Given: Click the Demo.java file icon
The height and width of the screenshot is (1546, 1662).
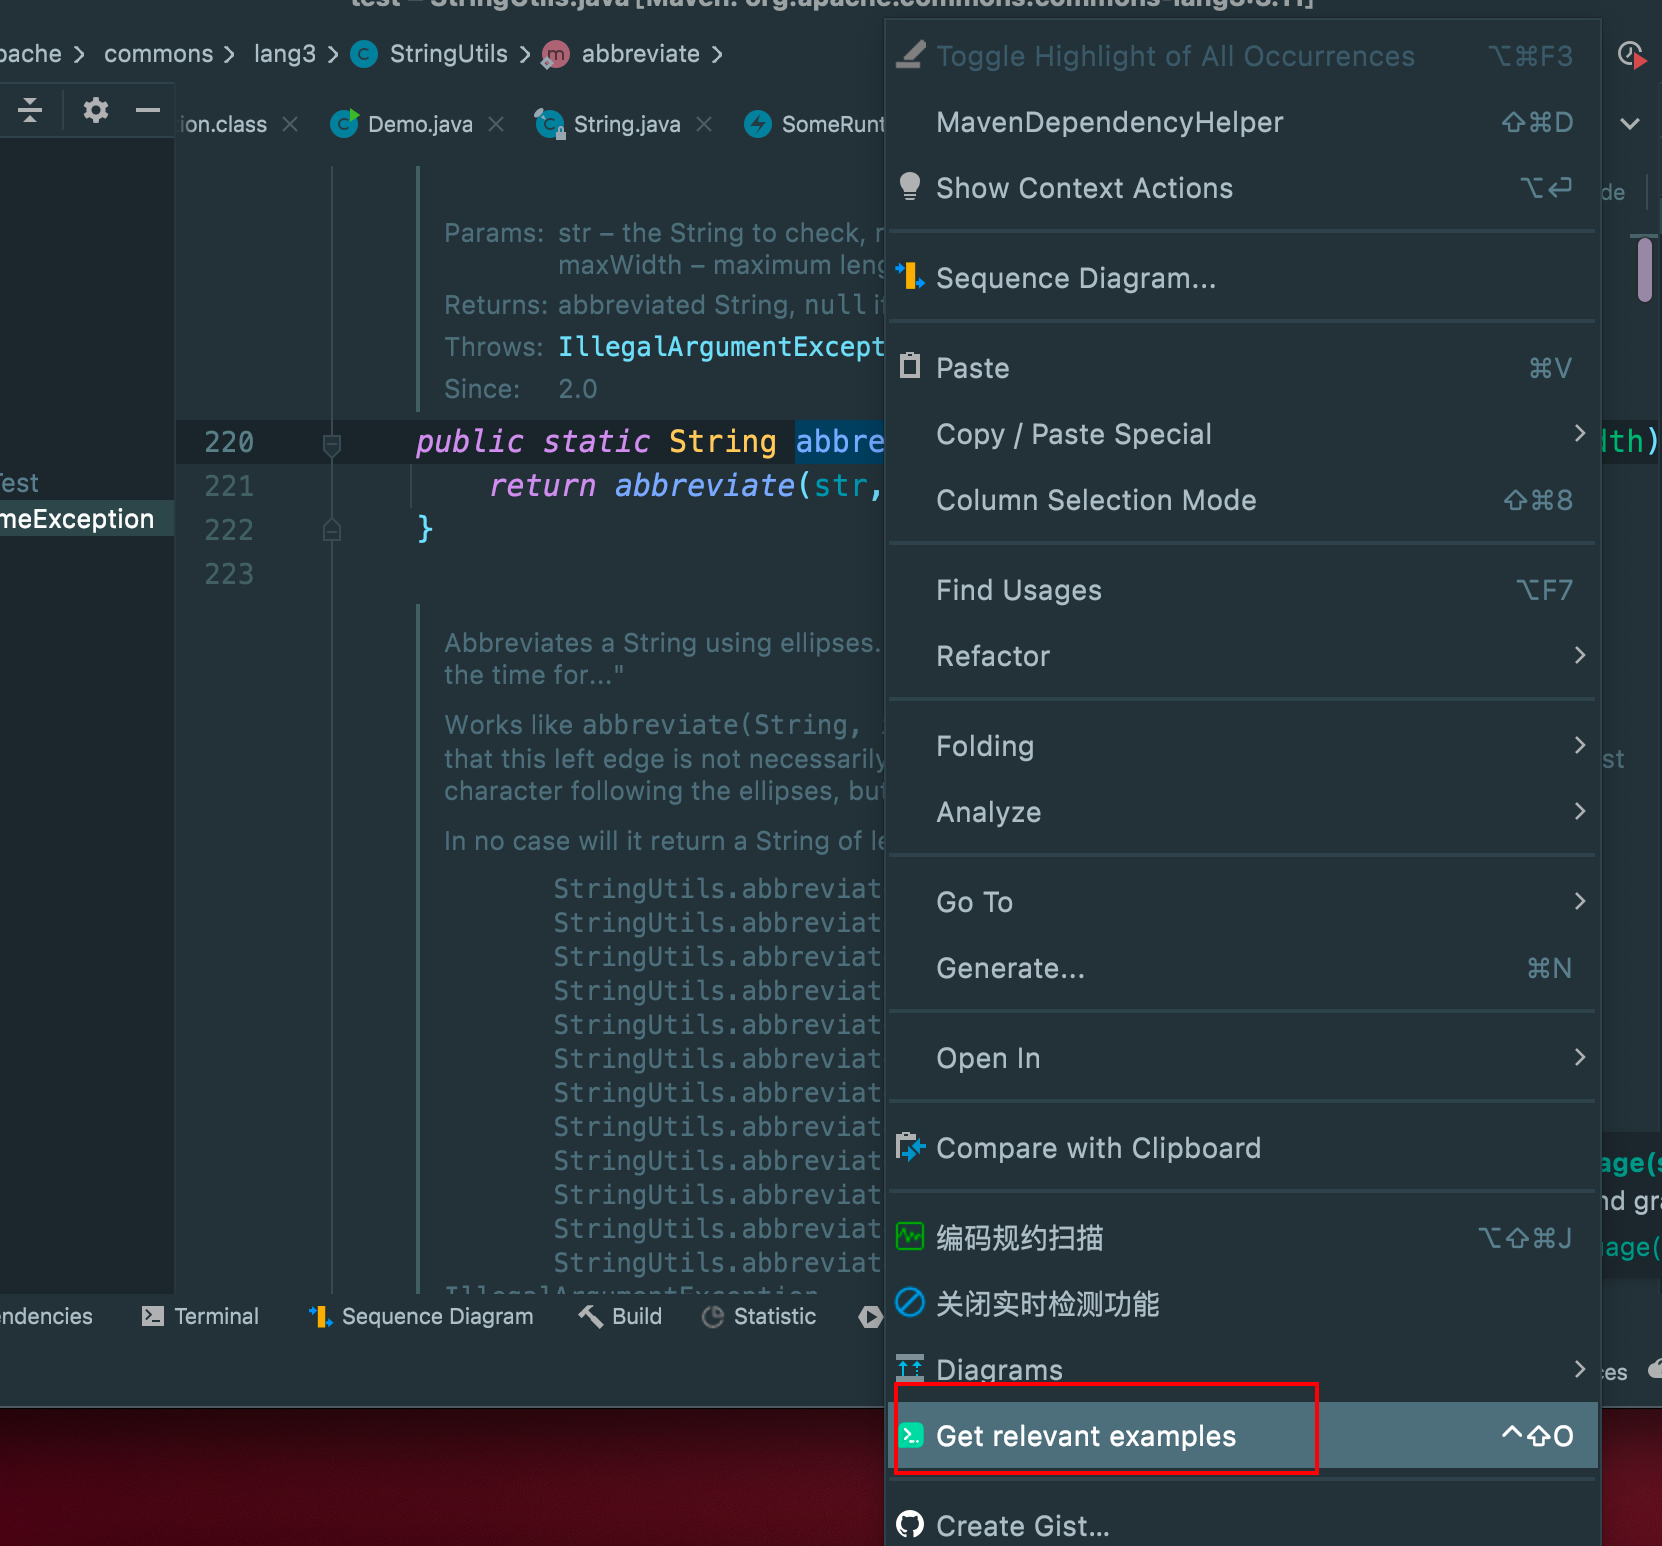Looking at the screenshot, I should [344, 123].
